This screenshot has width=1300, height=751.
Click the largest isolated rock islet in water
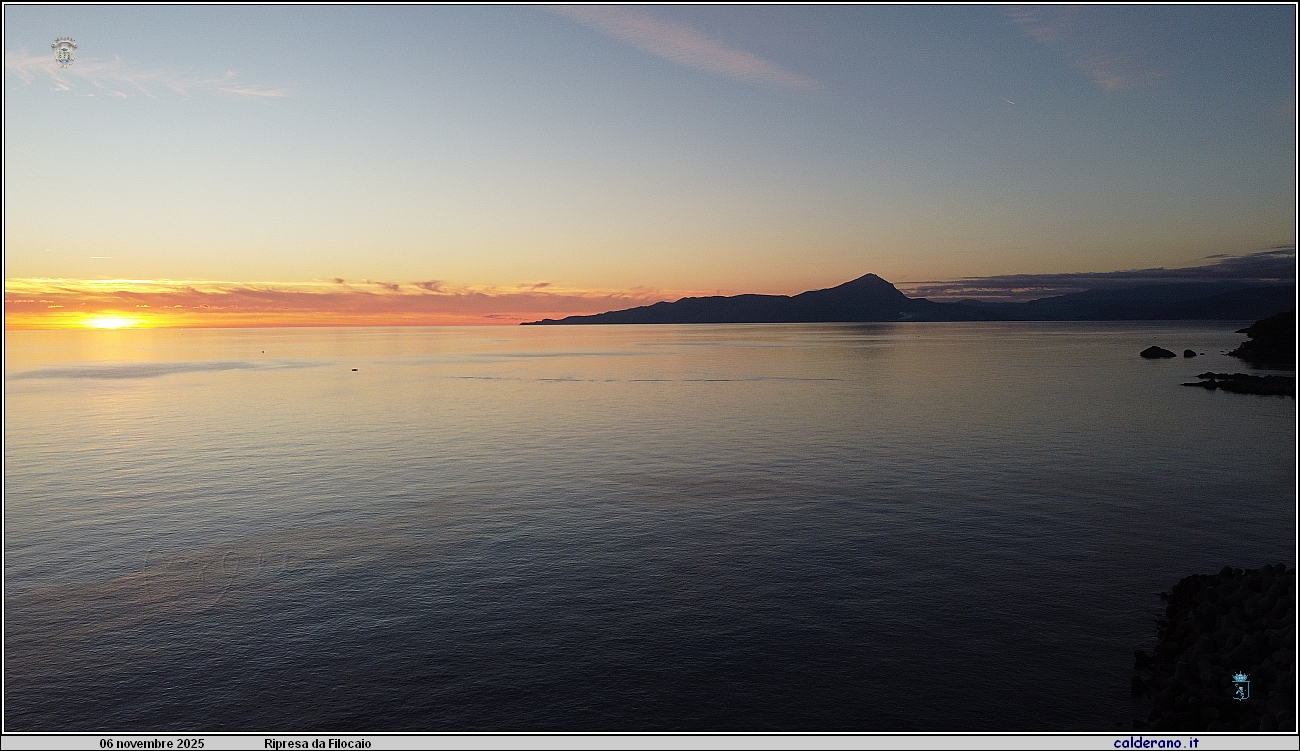click(1157, 352)
